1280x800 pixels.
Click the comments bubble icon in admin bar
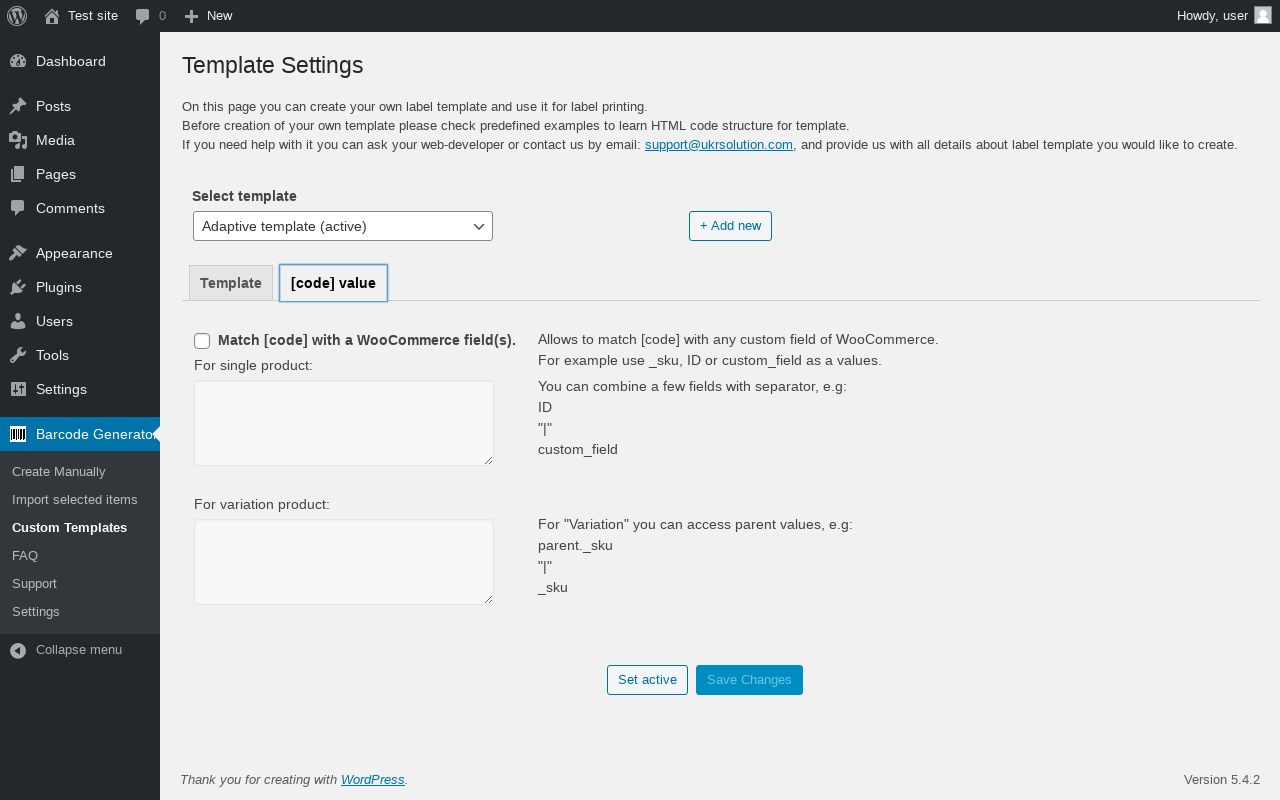point(143,16)
